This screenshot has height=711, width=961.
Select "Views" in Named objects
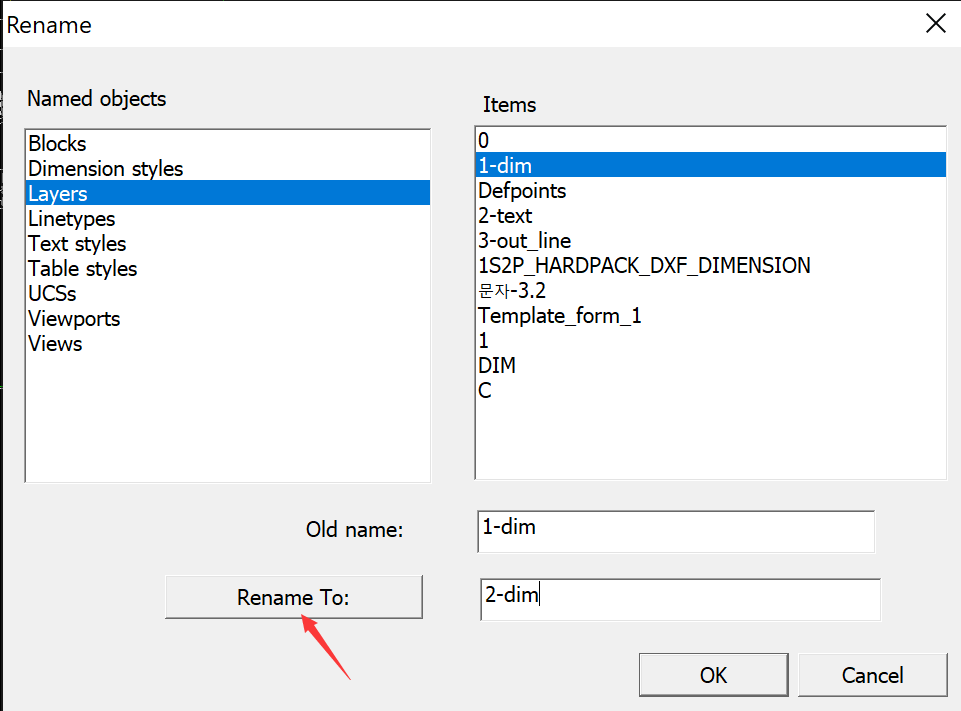tap(55, 343)
